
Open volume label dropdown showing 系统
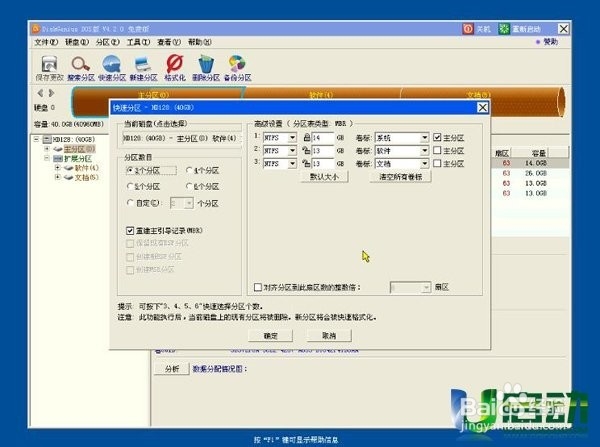tap(424, 138)
